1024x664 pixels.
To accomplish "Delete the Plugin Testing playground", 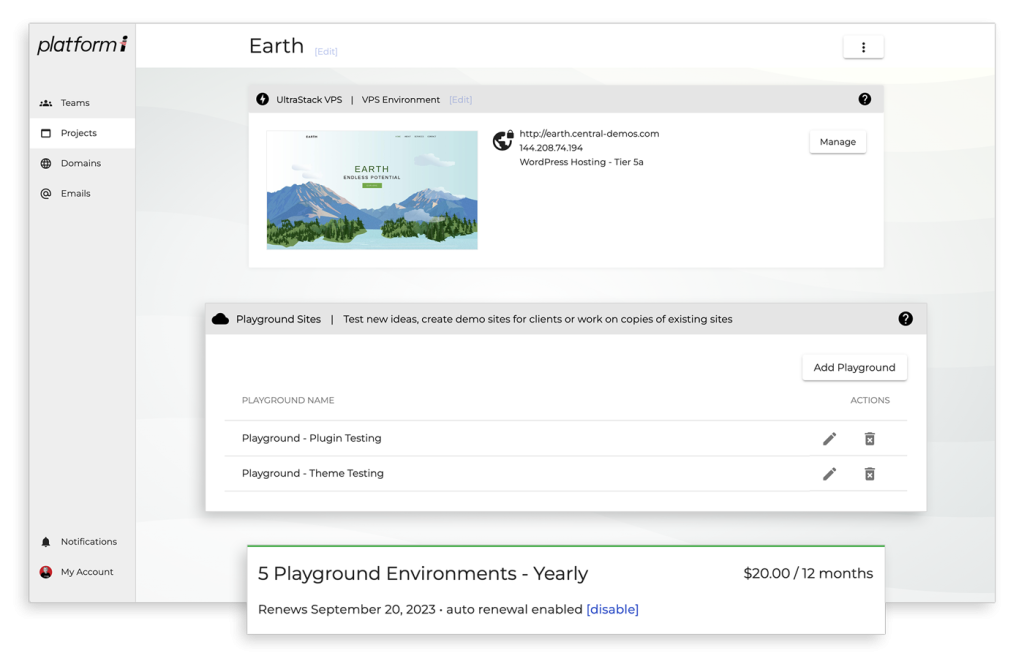I will pyautogui.click(x=869, y=439).
